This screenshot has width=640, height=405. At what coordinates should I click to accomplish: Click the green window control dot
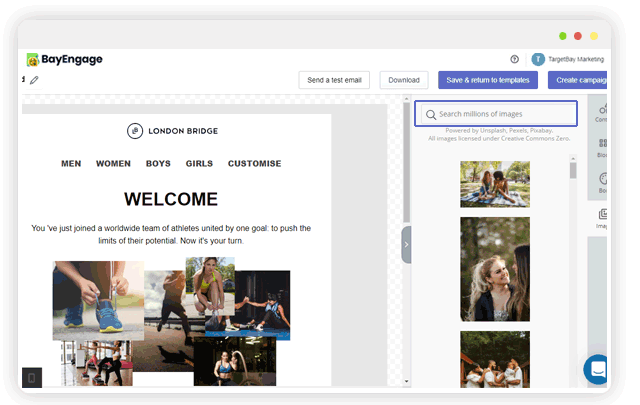point(562,36)
